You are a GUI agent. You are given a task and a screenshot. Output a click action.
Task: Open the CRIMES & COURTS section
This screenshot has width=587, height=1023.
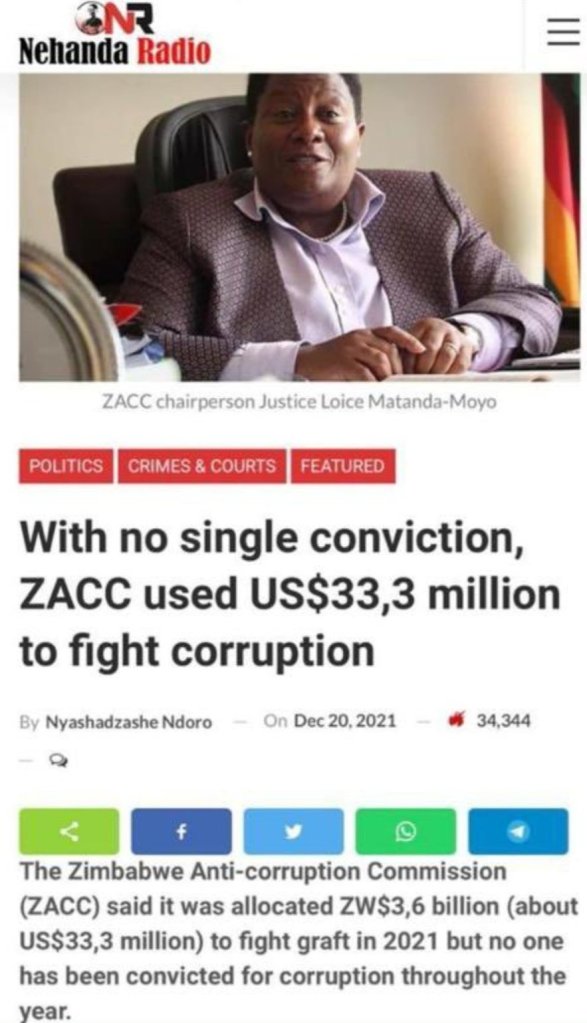(x=202, y=466)
